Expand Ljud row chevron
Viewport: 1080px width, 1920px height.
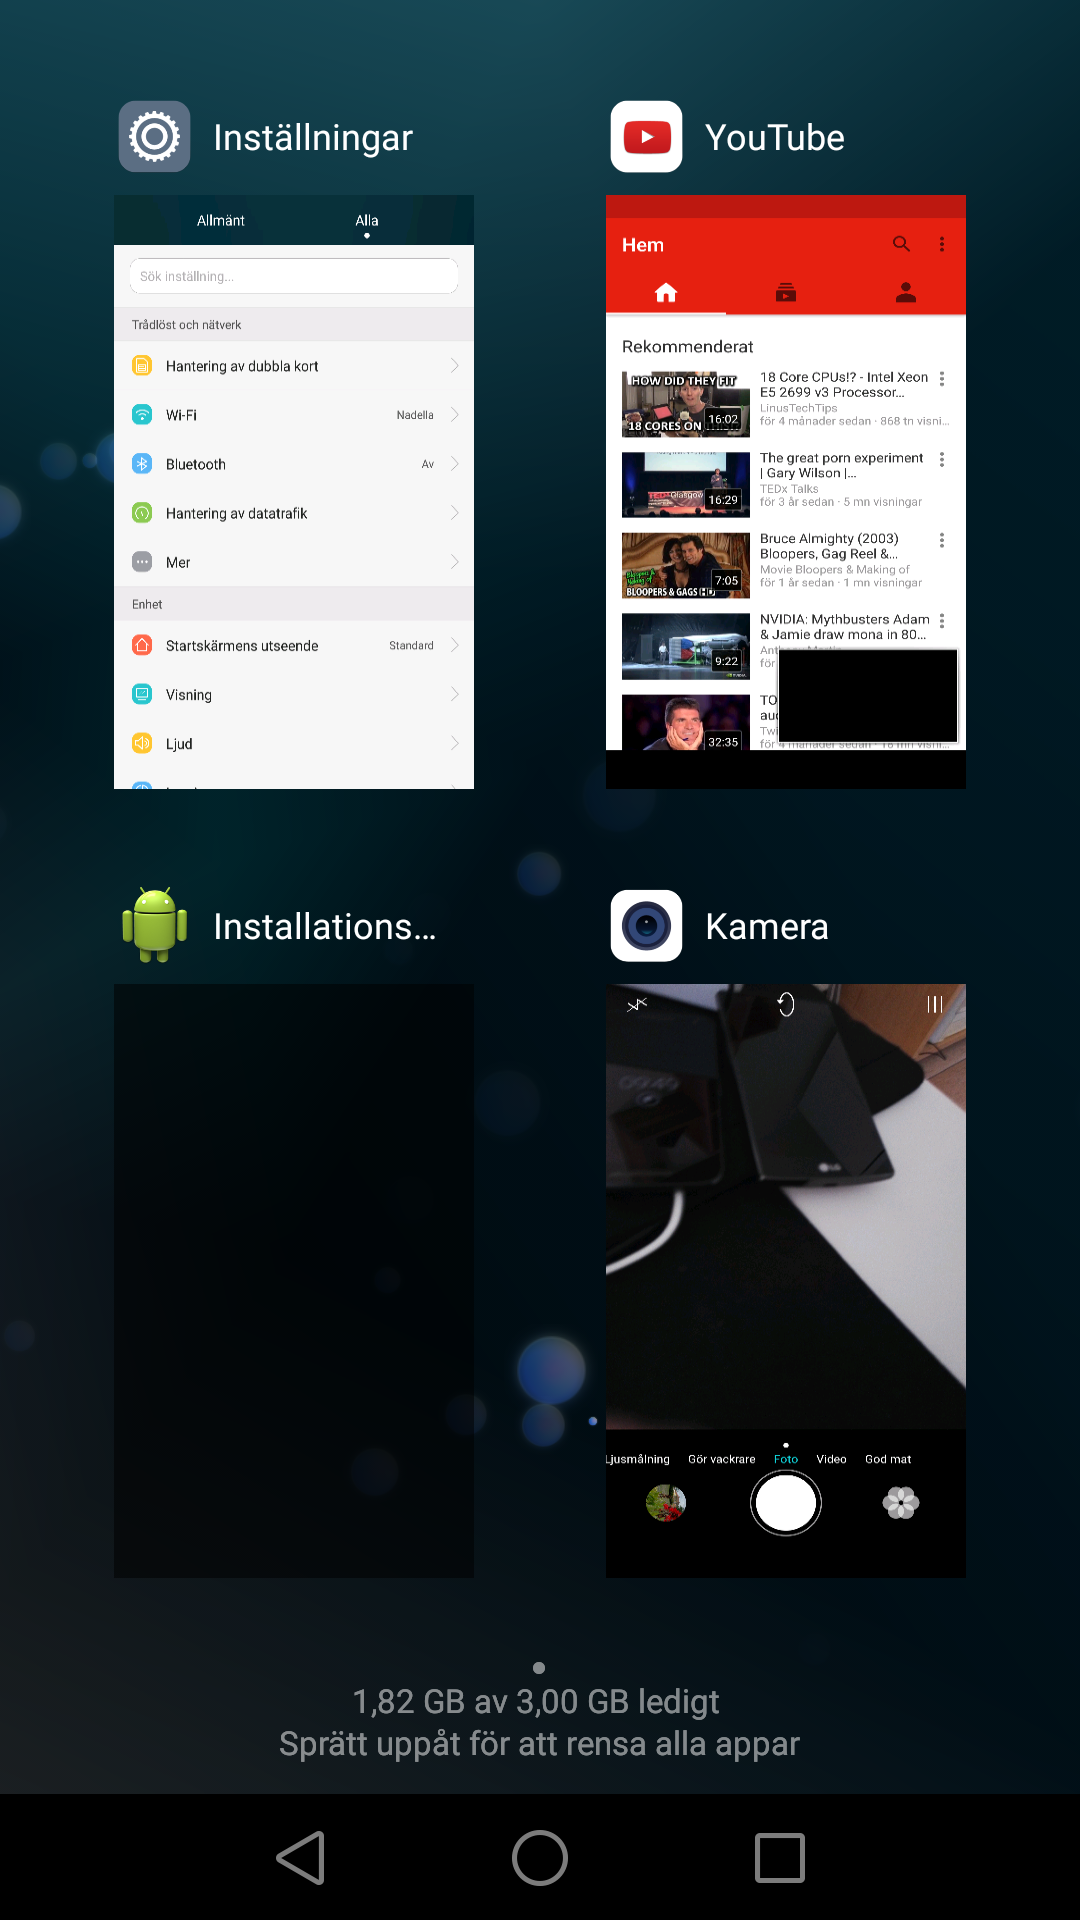tap(454, 743)
